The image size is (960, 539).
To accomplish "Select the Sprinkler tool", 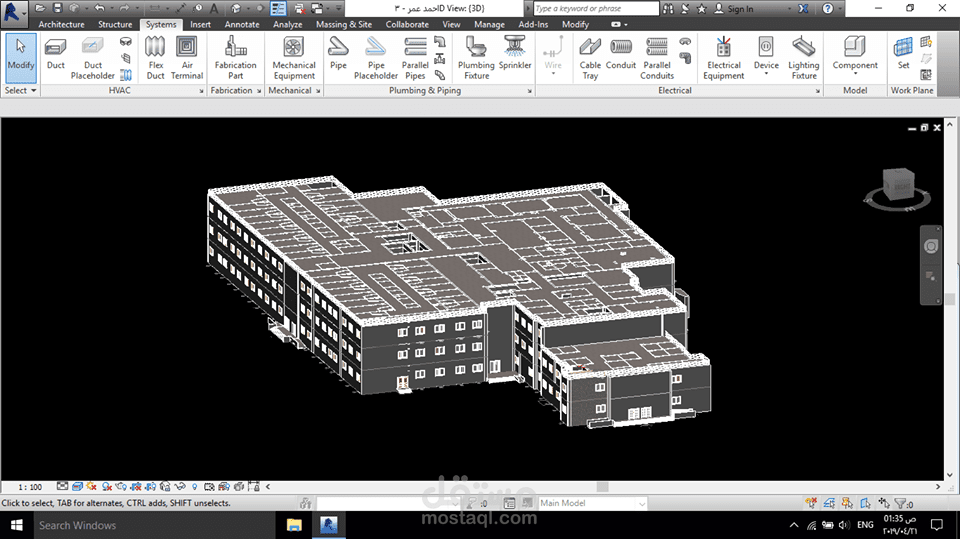I will pos(515,54).
